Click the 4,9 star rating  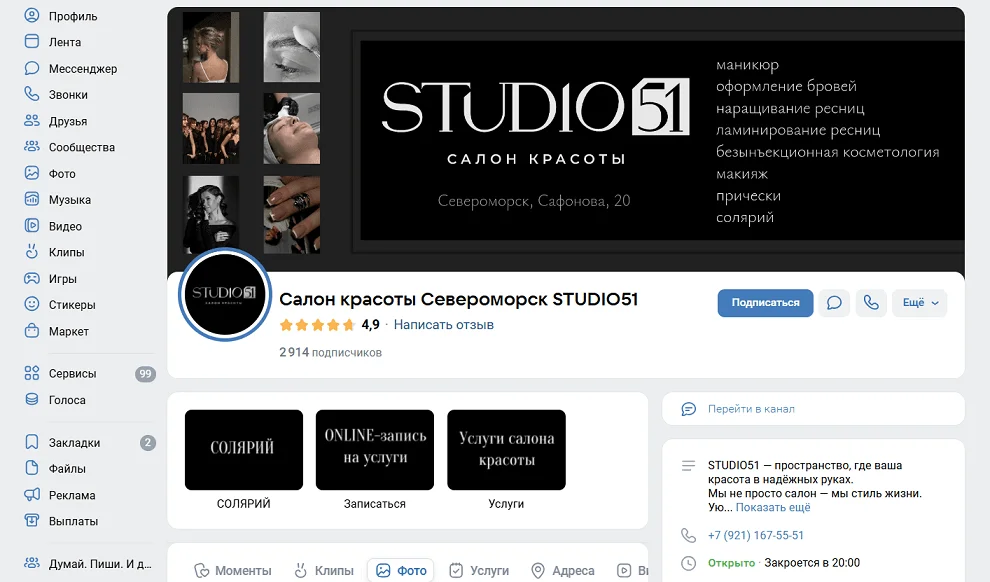(x=330, y=324)
